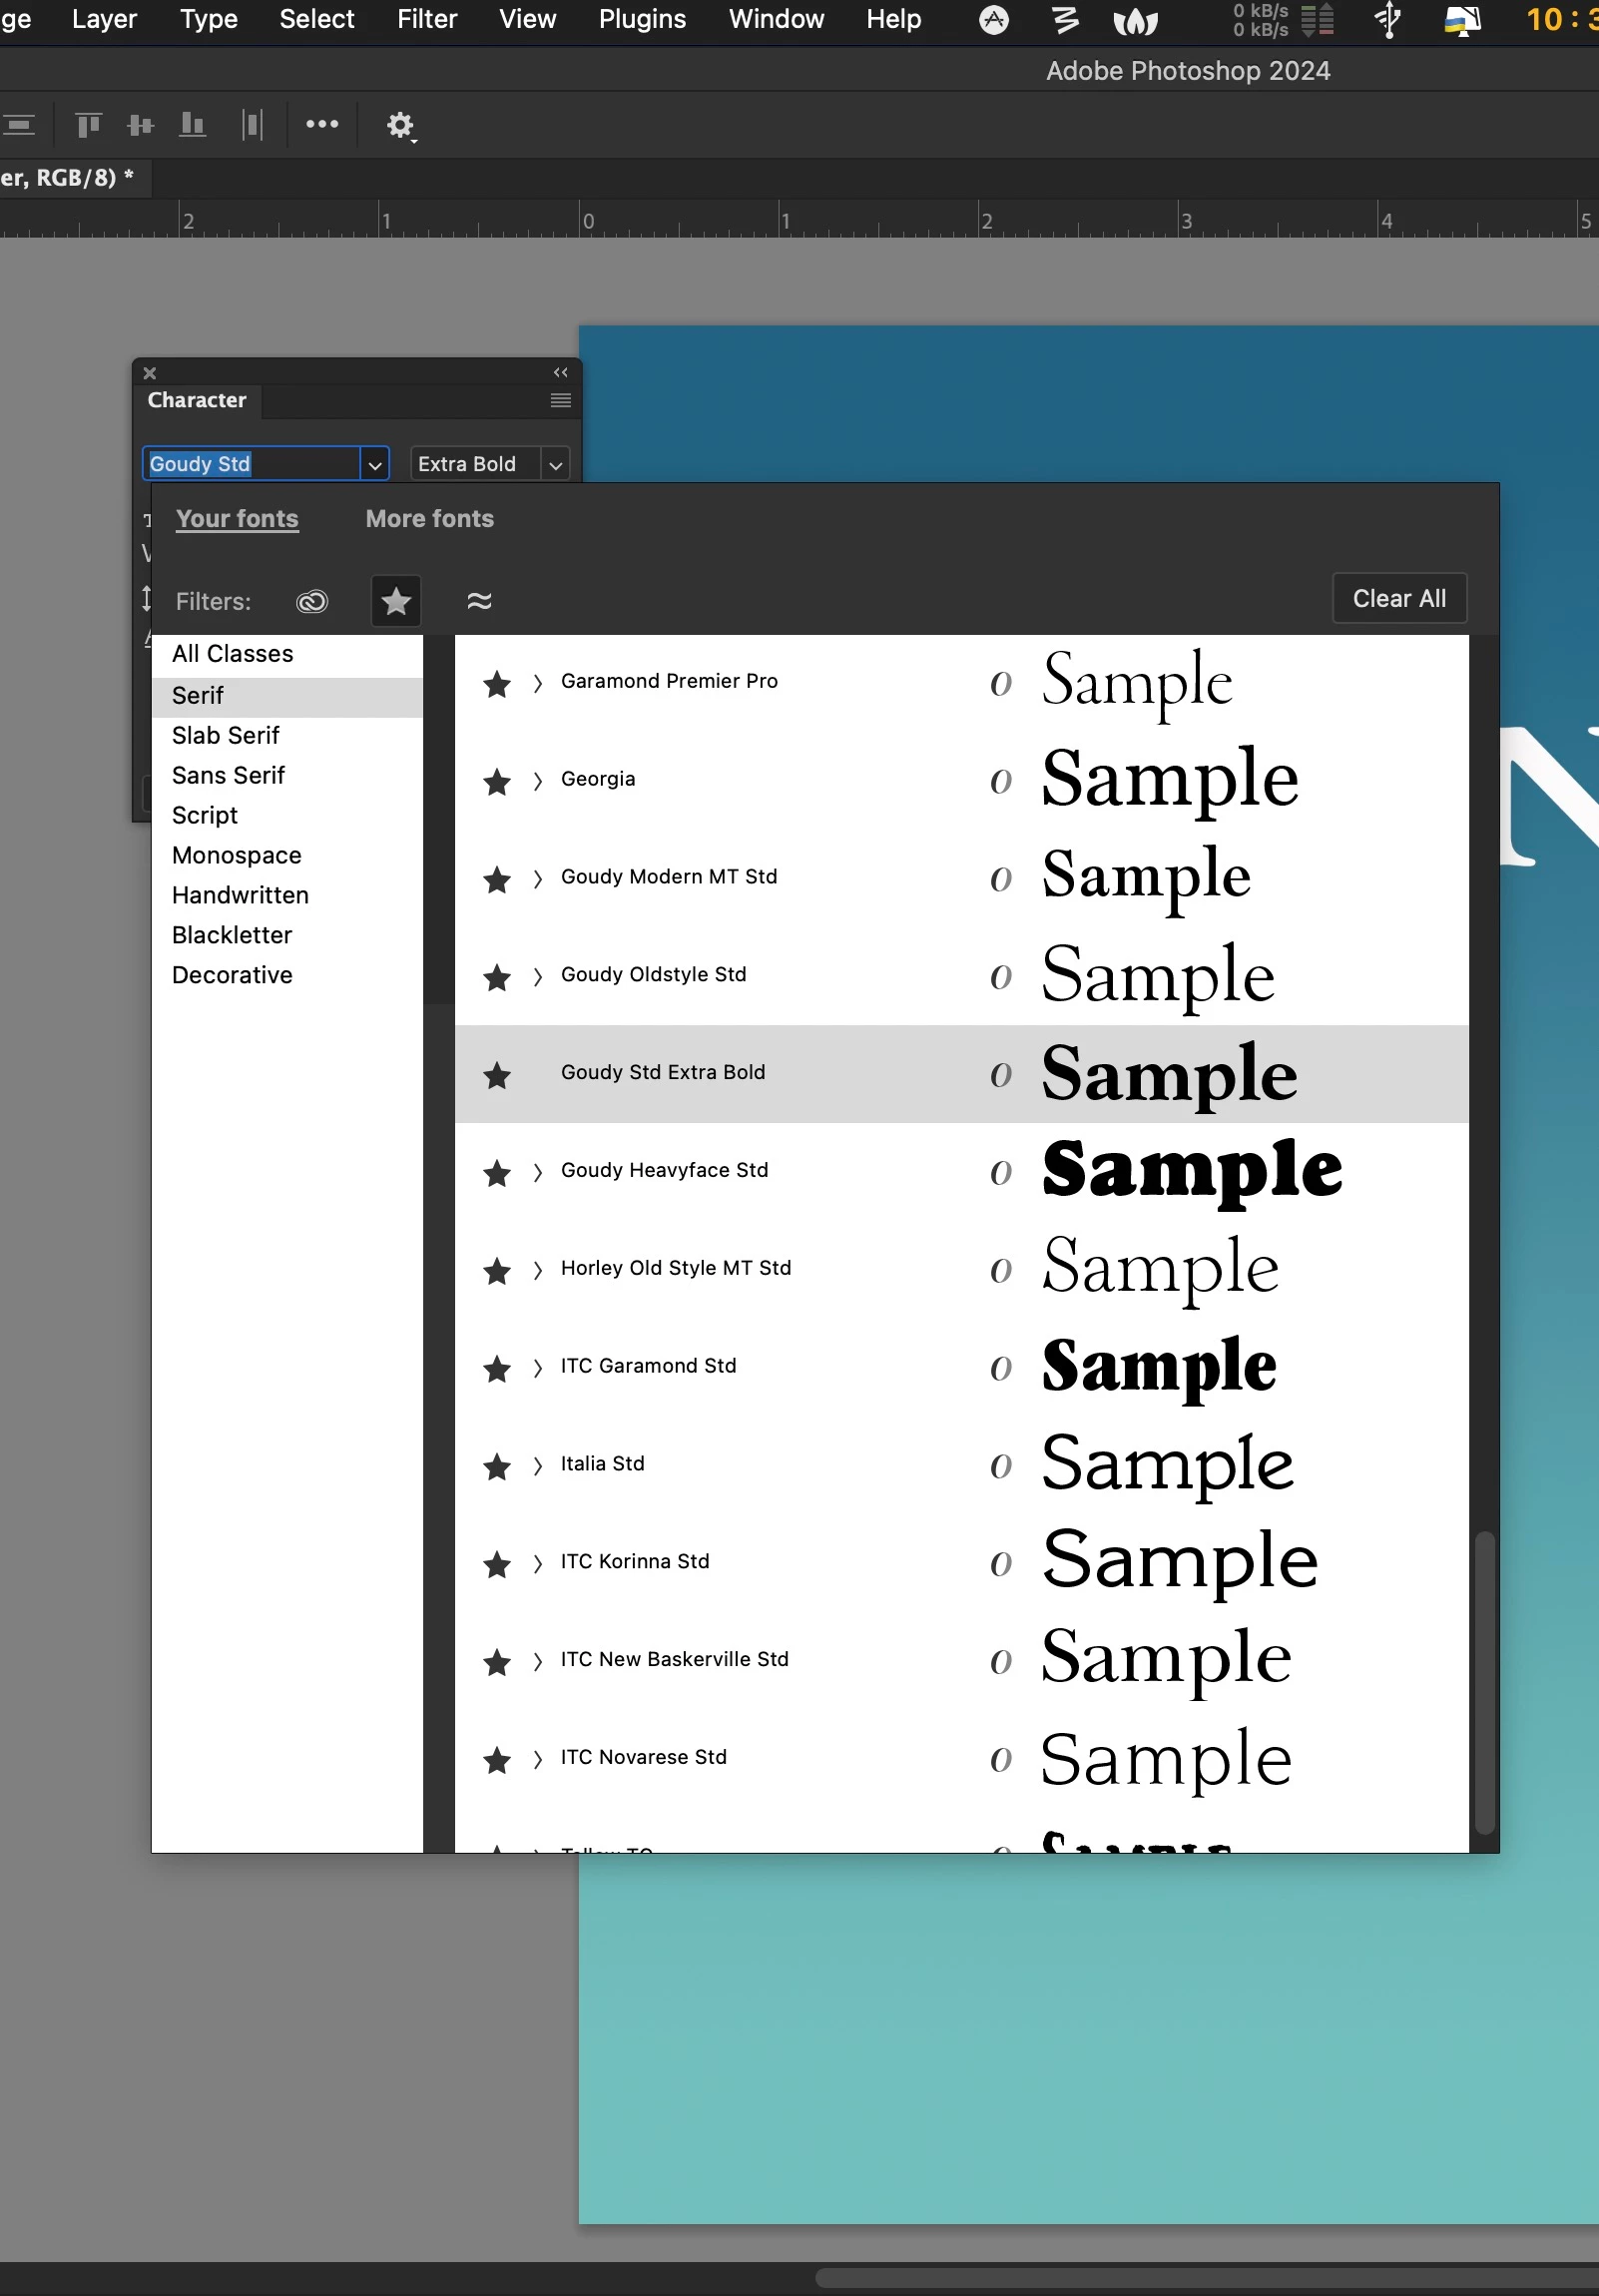Select ITC New Baskerville Std font row
Screen dimensions: 1599x2296
coord(961,1660)
